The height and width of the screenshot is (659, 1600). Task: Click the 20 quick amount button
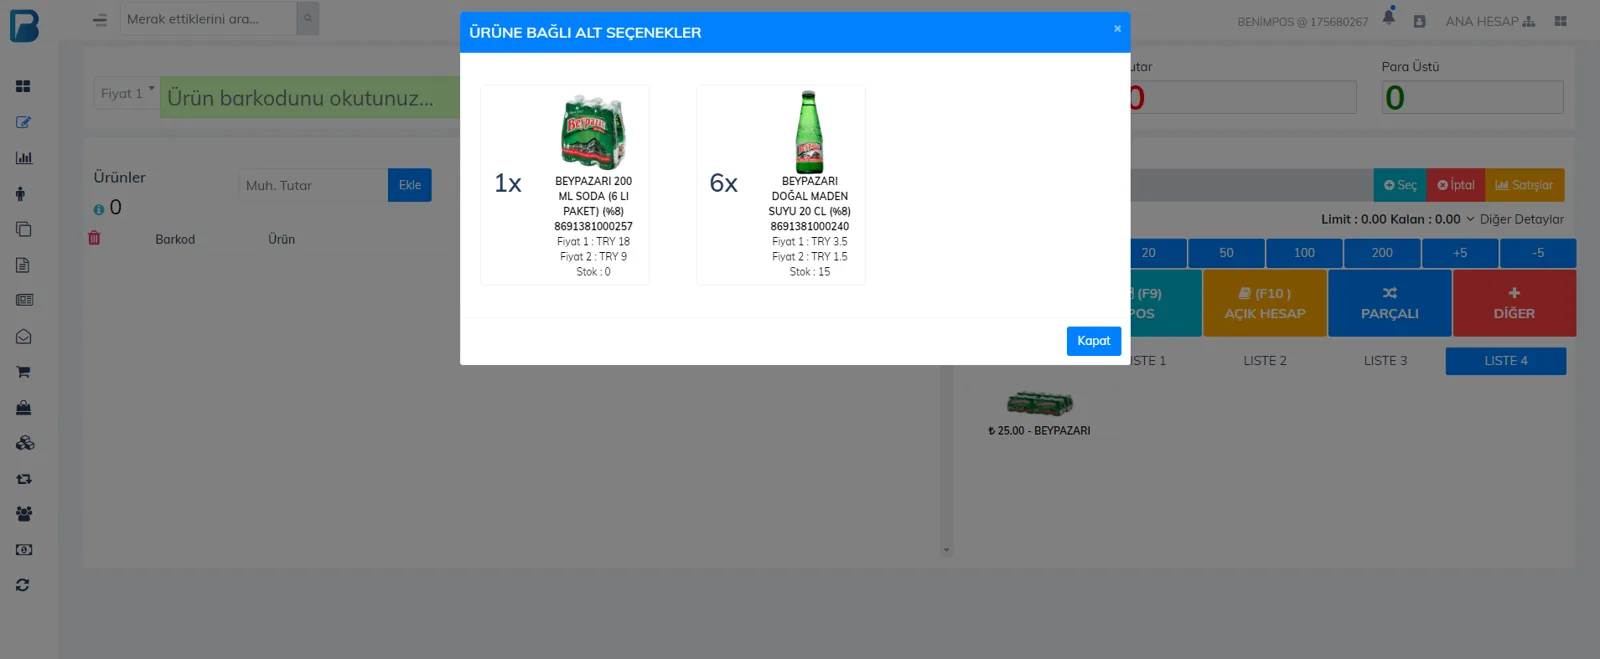(x=1149, y=253)
